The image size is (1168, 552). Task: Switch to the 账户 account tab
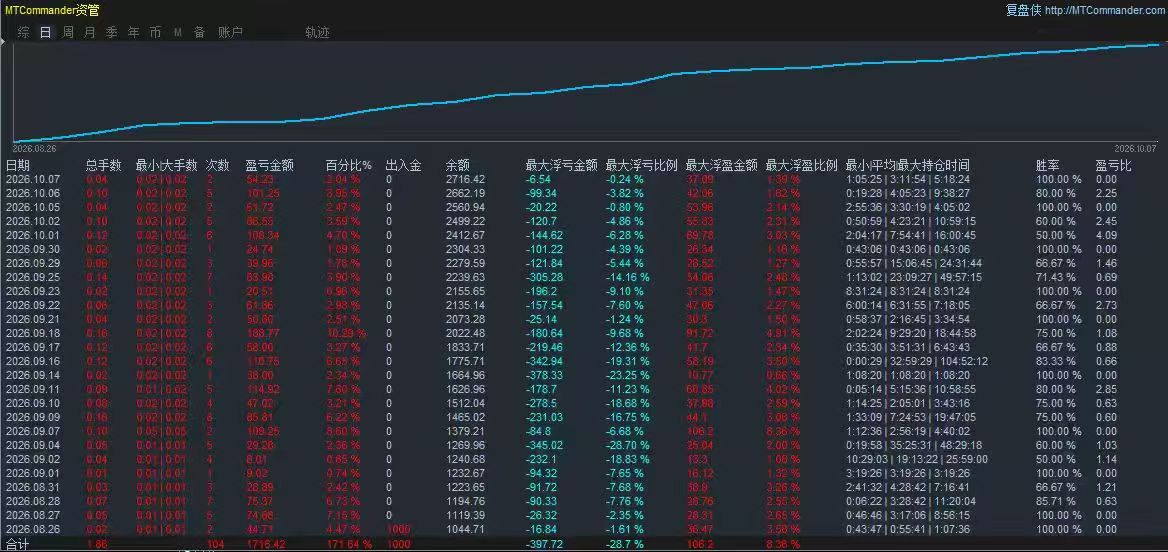pyautogui.click(x=230, y=33)
